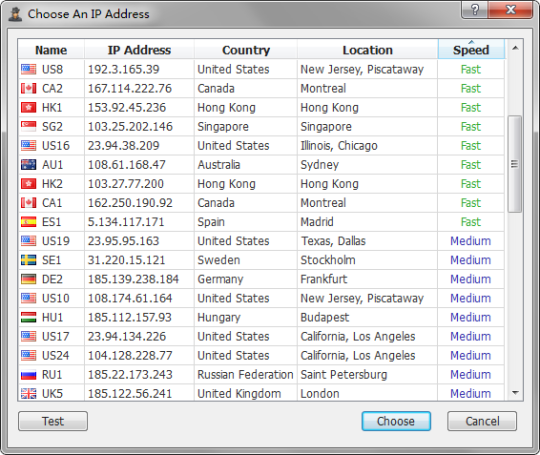
Task: Click the US flag icon beside US8
Action: coord(28,69)
